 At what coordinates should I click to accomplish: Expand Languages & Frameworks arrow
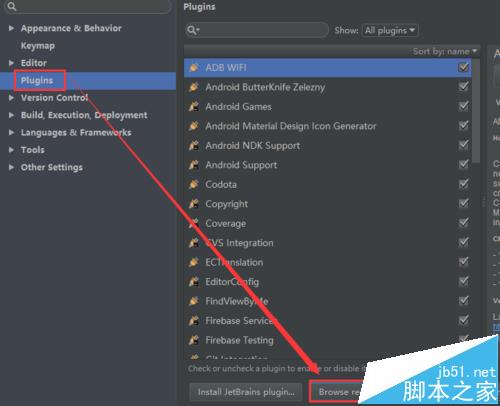pyautogui.click(x=11, y=132)
